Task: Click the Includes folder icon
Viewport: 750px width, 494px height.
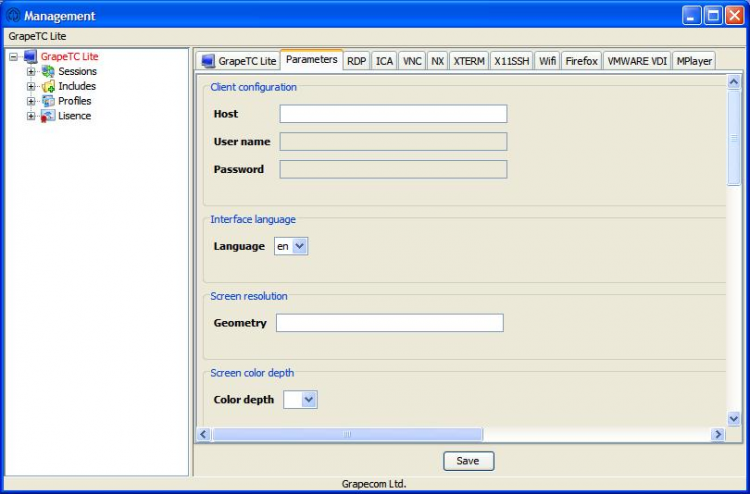Action: coord(48,86)
